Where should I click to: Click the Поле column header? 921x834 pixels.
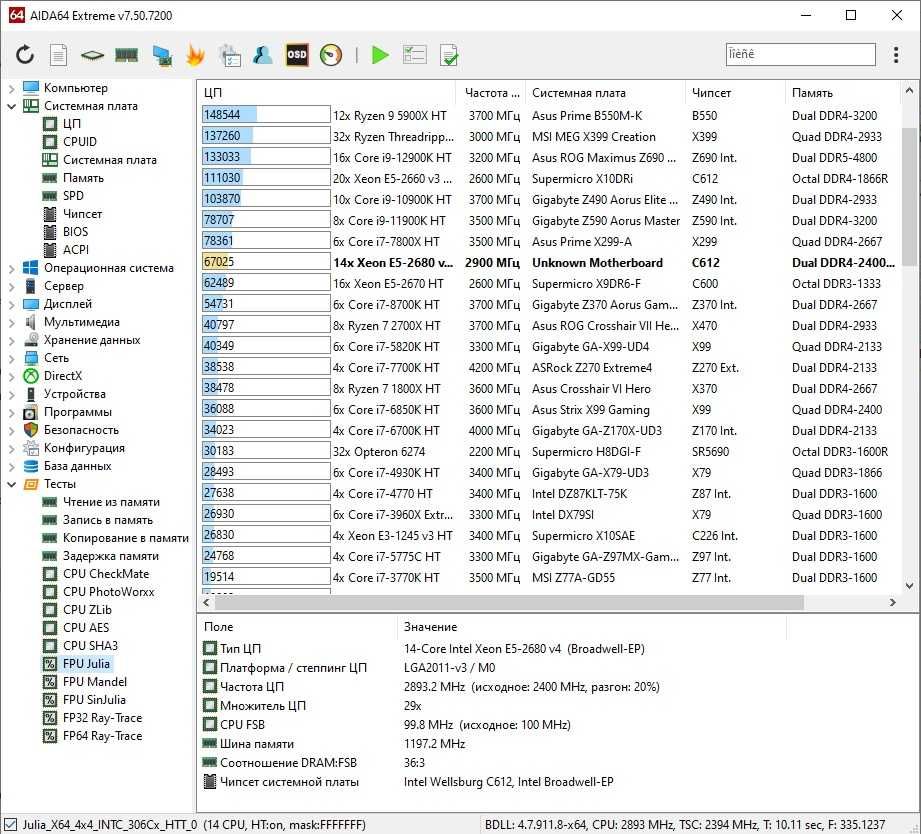coord(297,627)
